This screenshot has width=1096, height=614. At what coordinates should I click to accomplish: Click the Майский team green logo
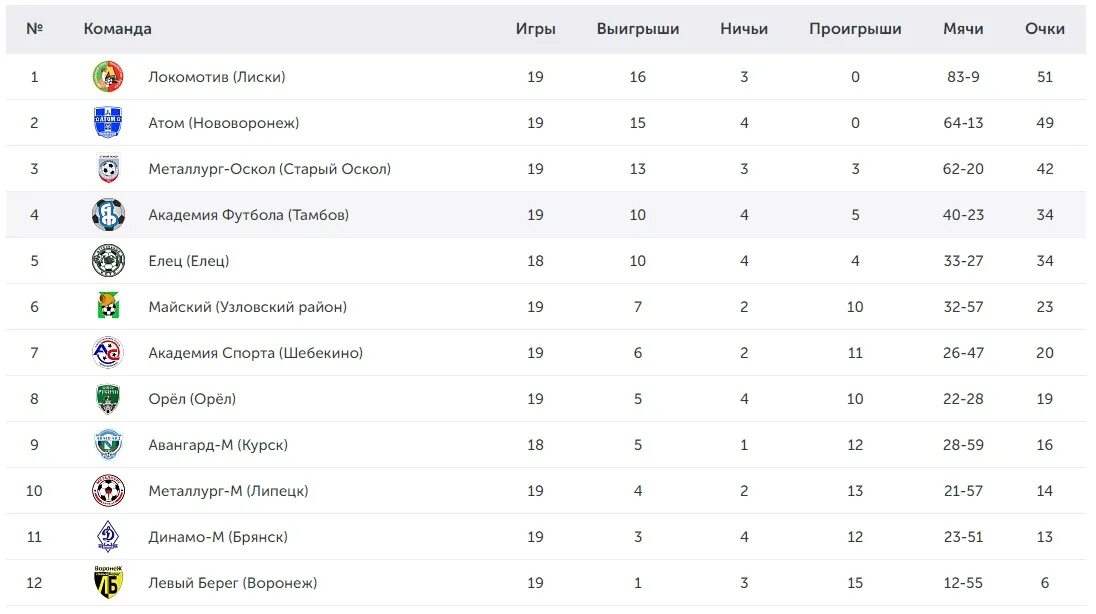(108, 306)
